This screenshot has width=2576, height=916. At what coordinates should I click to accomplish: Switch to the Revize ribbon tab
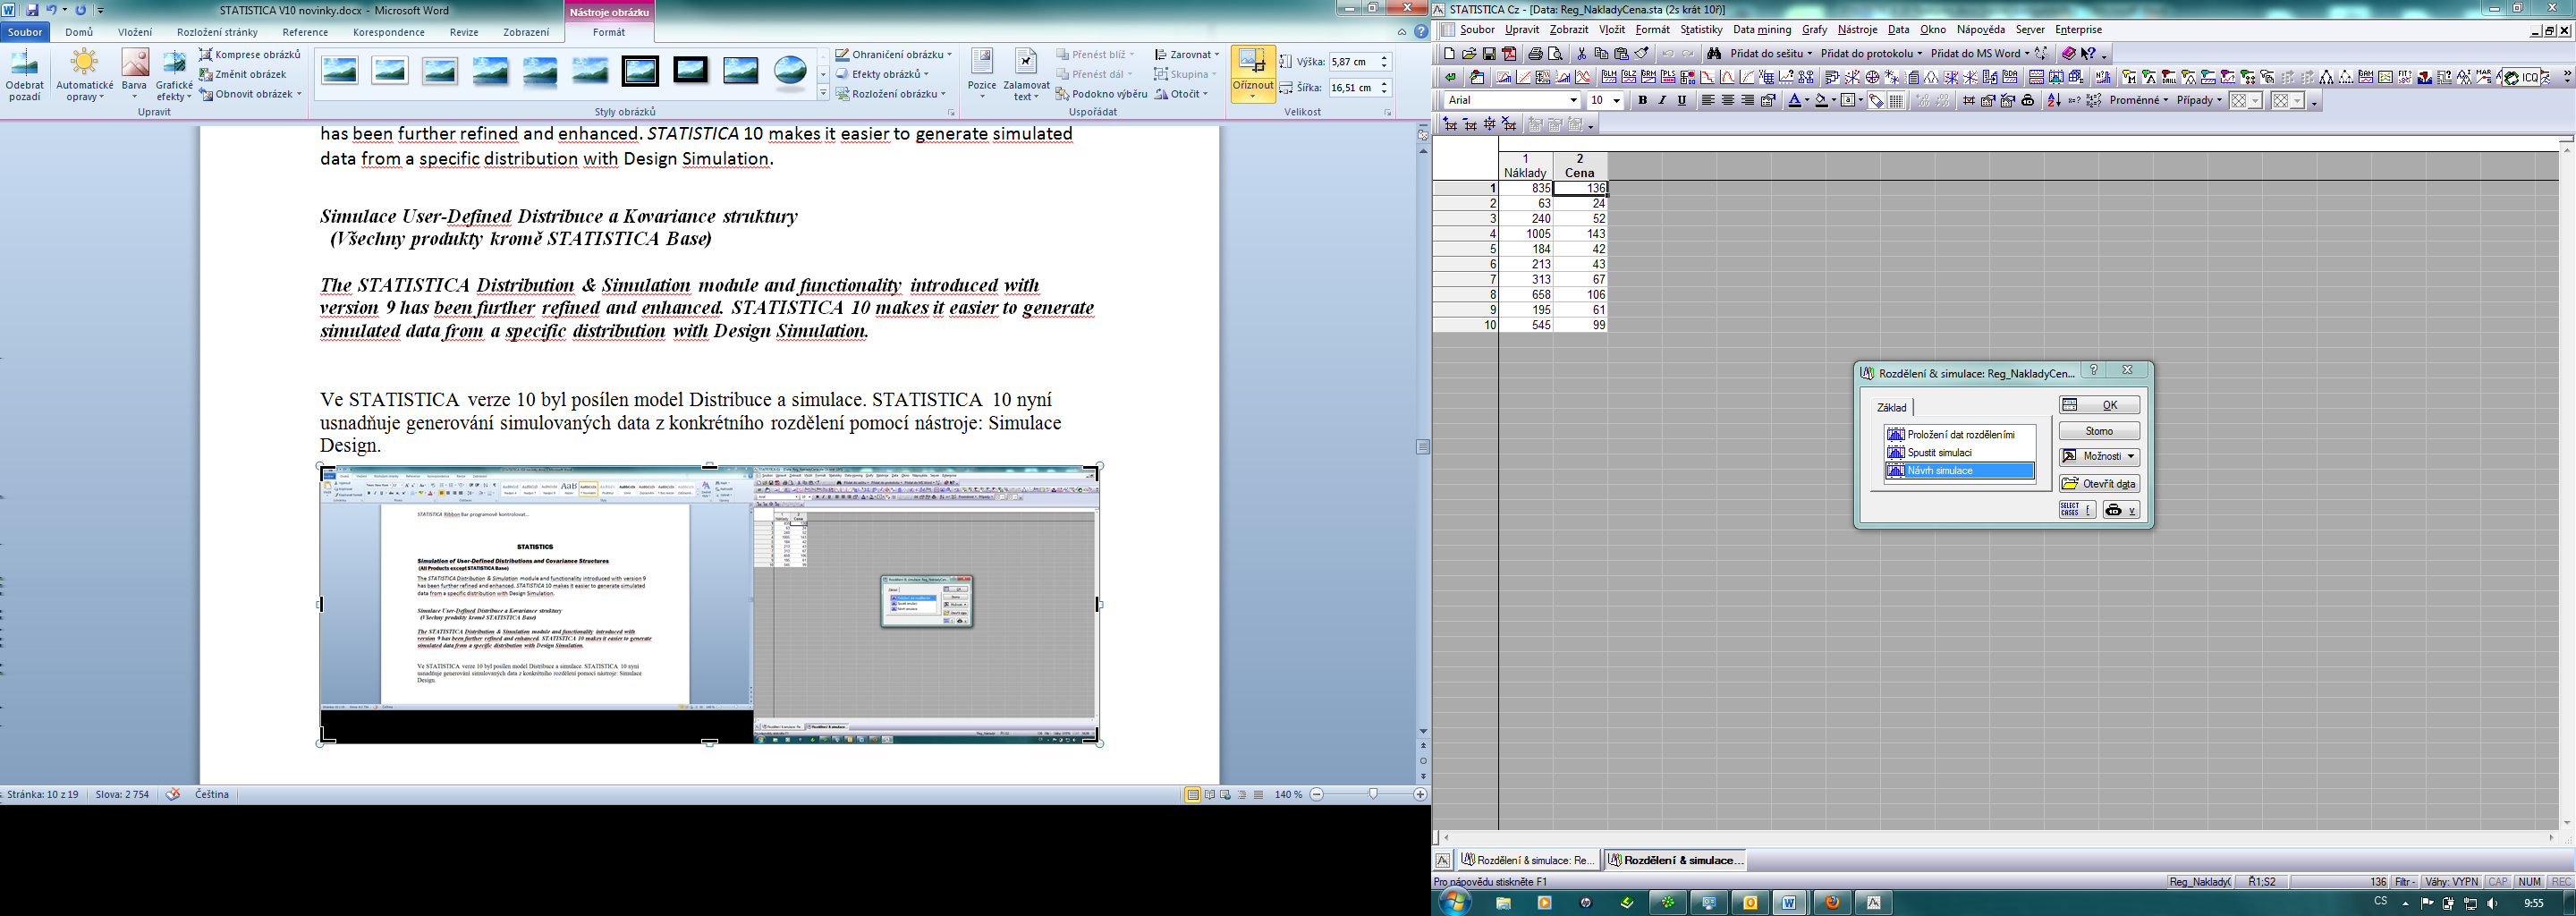464,32
